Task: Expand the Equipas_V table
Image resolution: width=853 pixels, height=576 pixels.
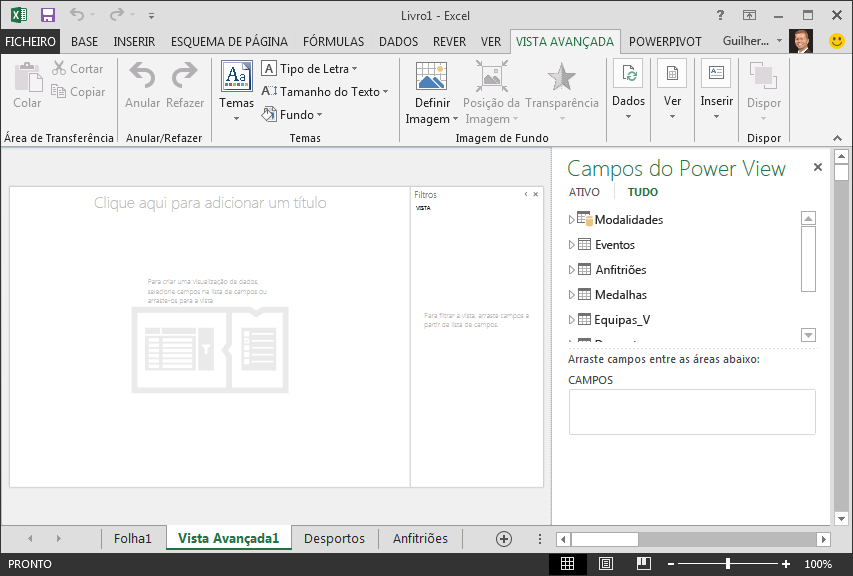Action: pyautogui.click(x=571, y=320)
